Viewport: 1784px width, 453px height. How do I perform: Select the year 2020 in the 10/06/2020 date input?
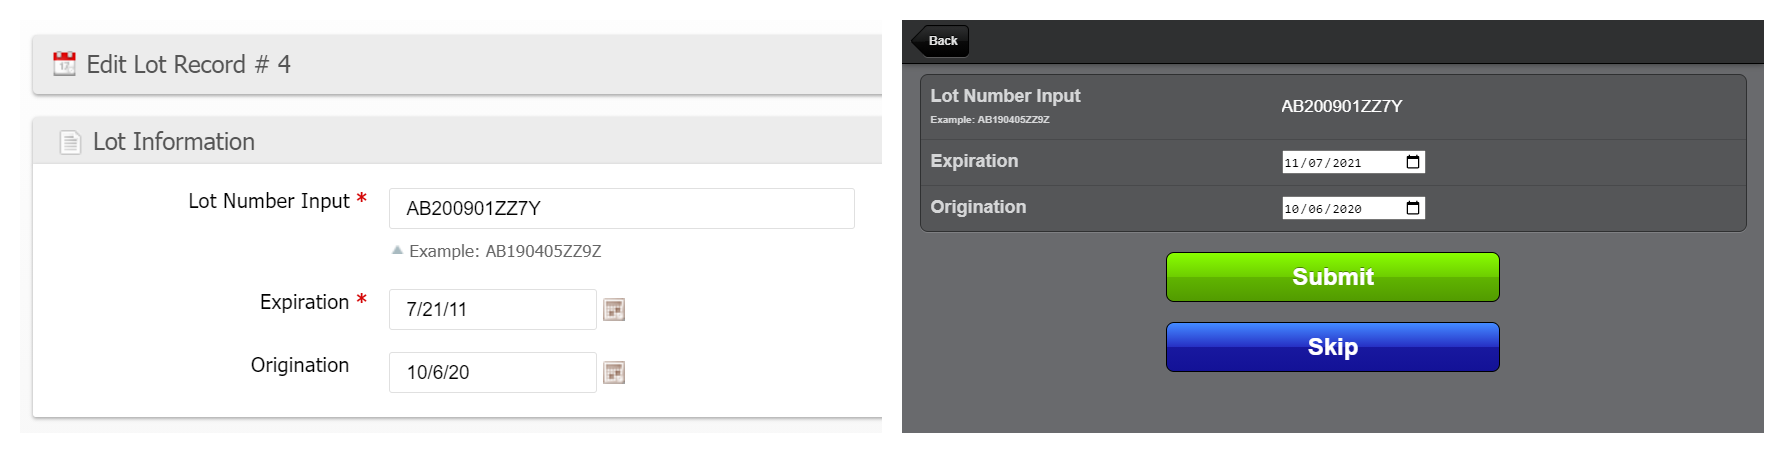1346,209
